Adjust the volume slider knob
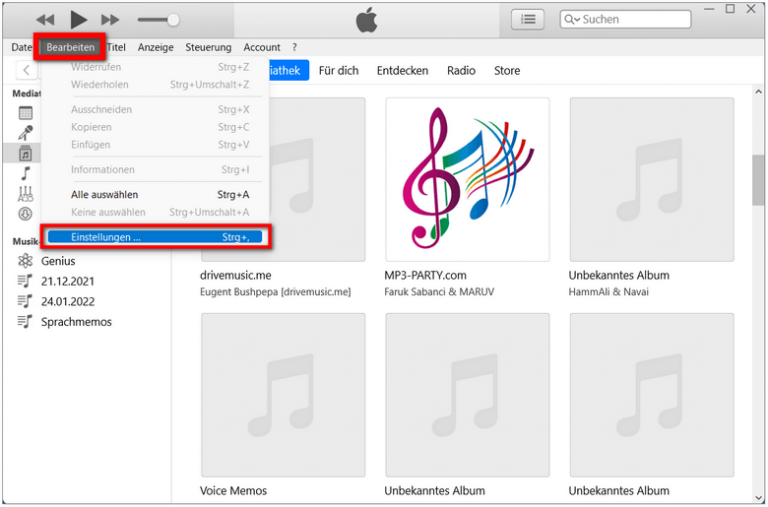 [173, 20]
